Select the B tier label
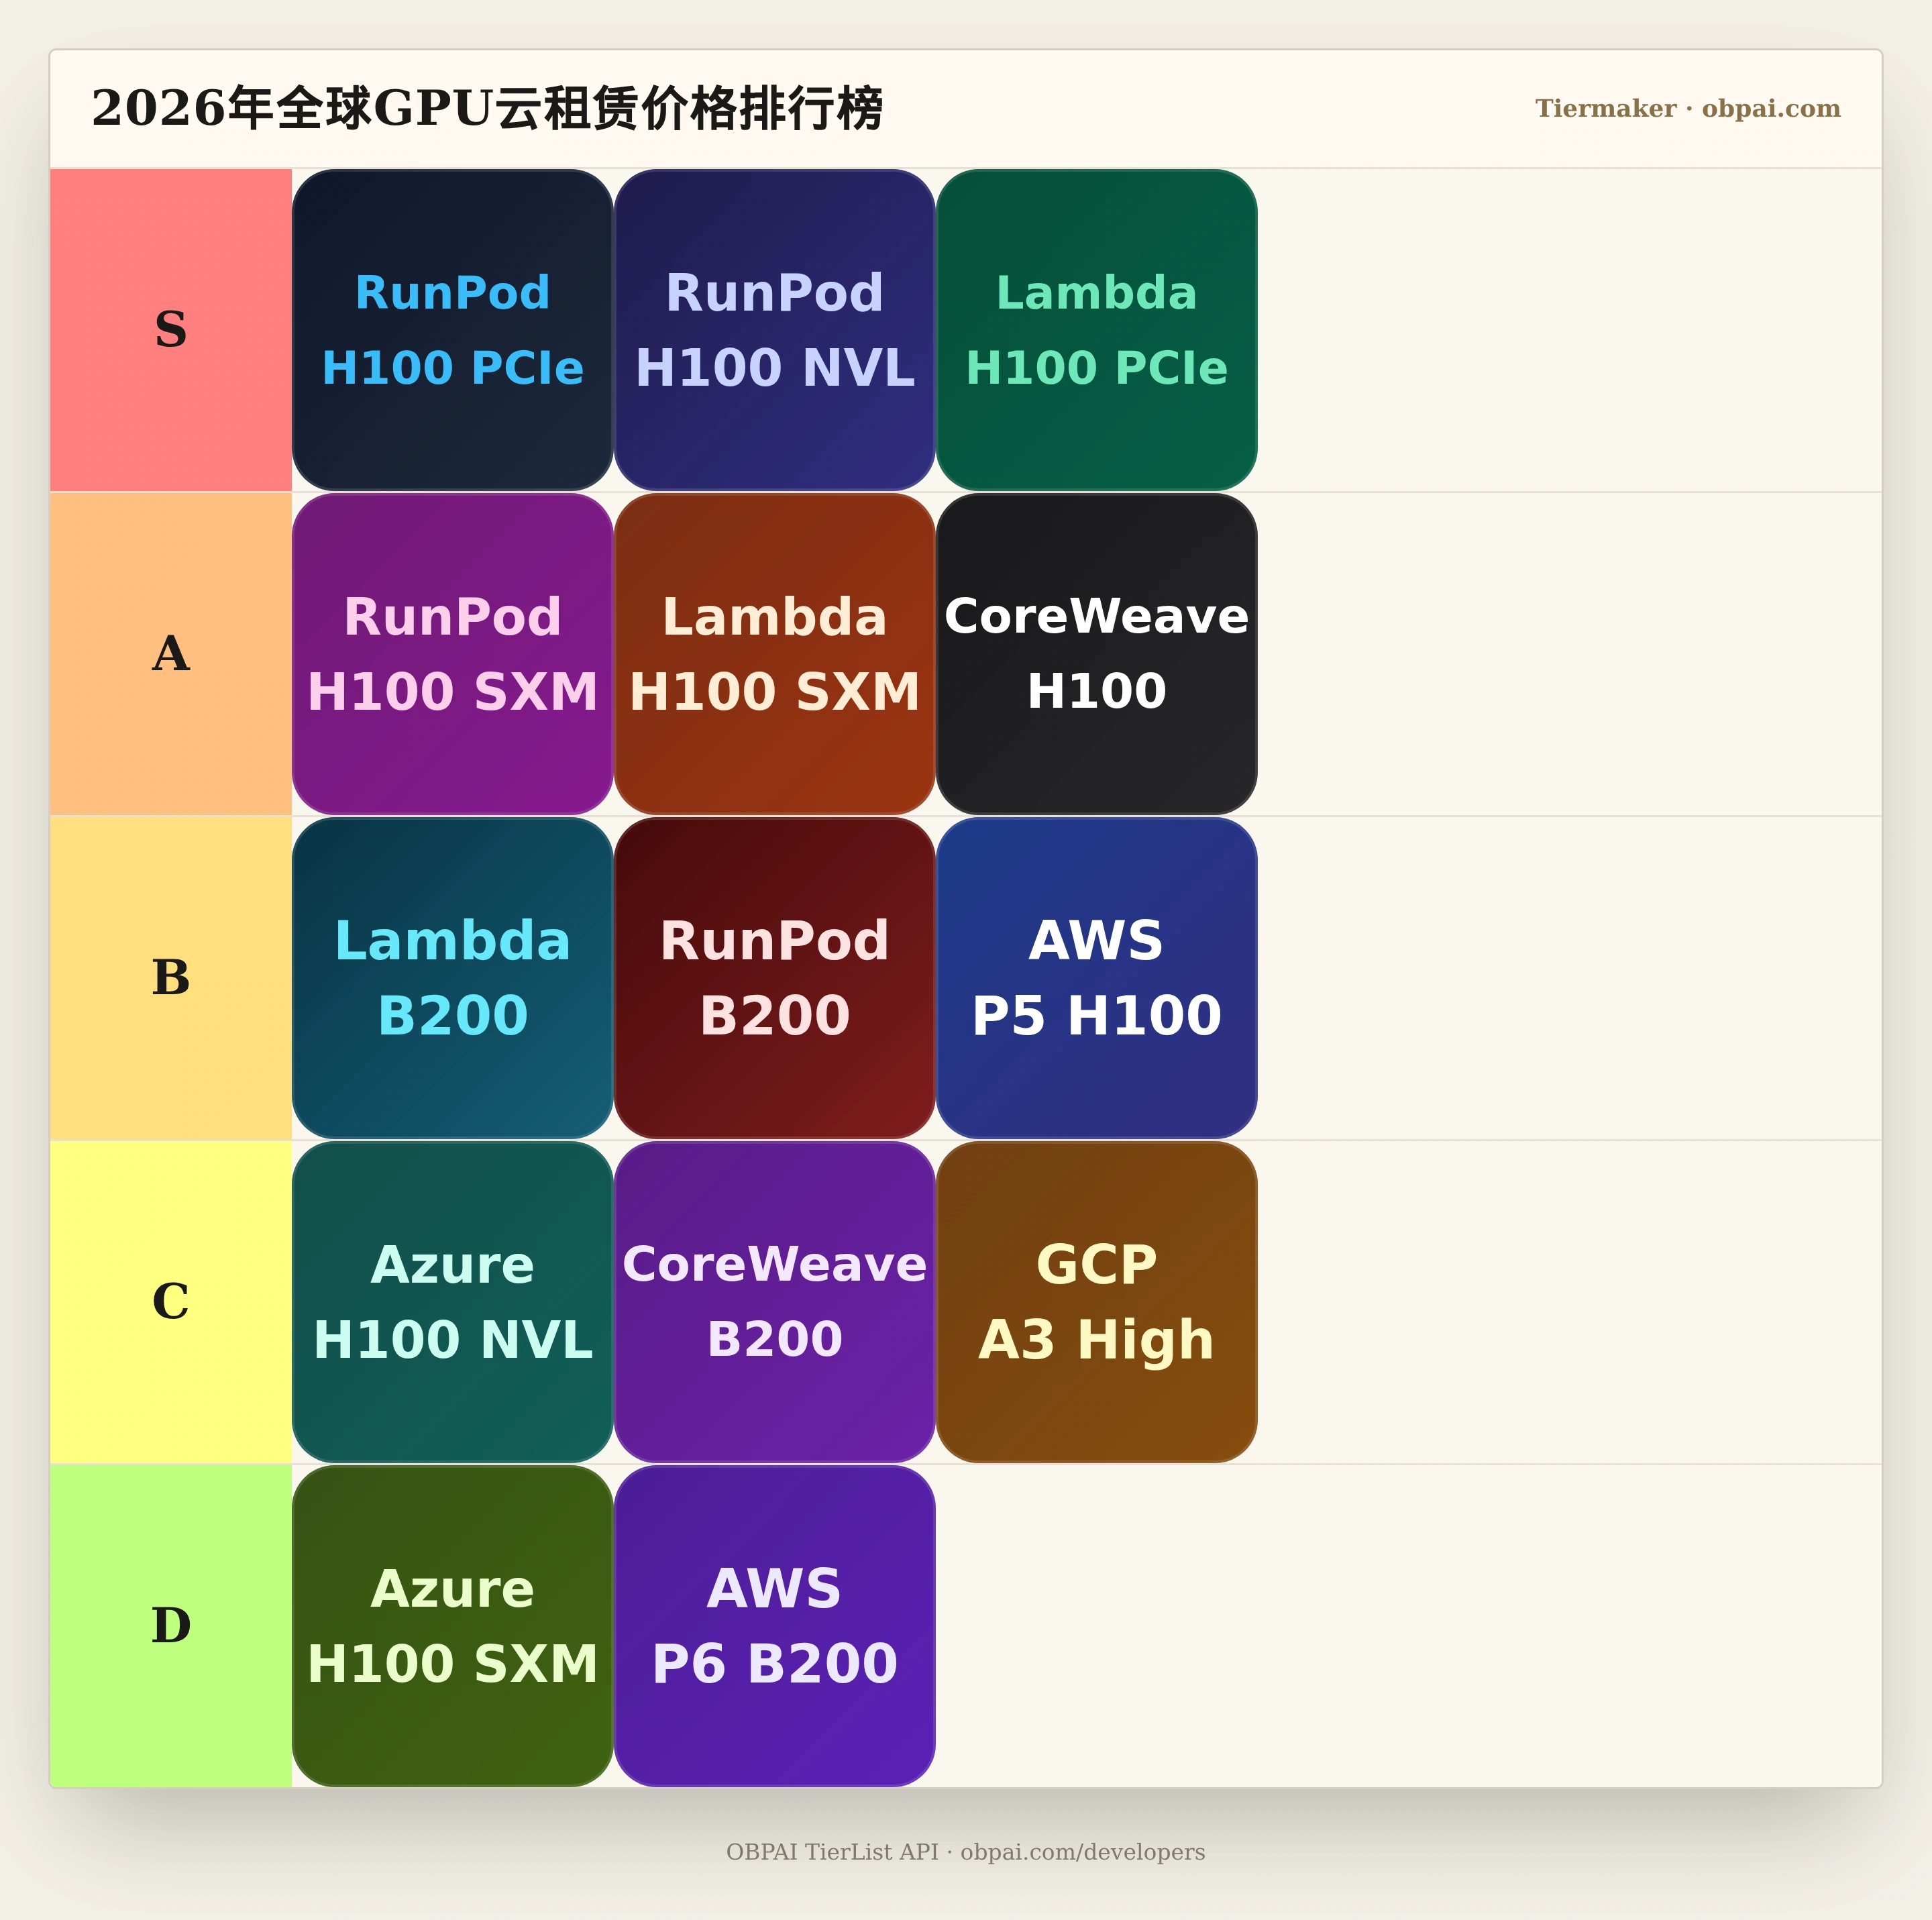The image size is (1932, 1920). (171, 978)
